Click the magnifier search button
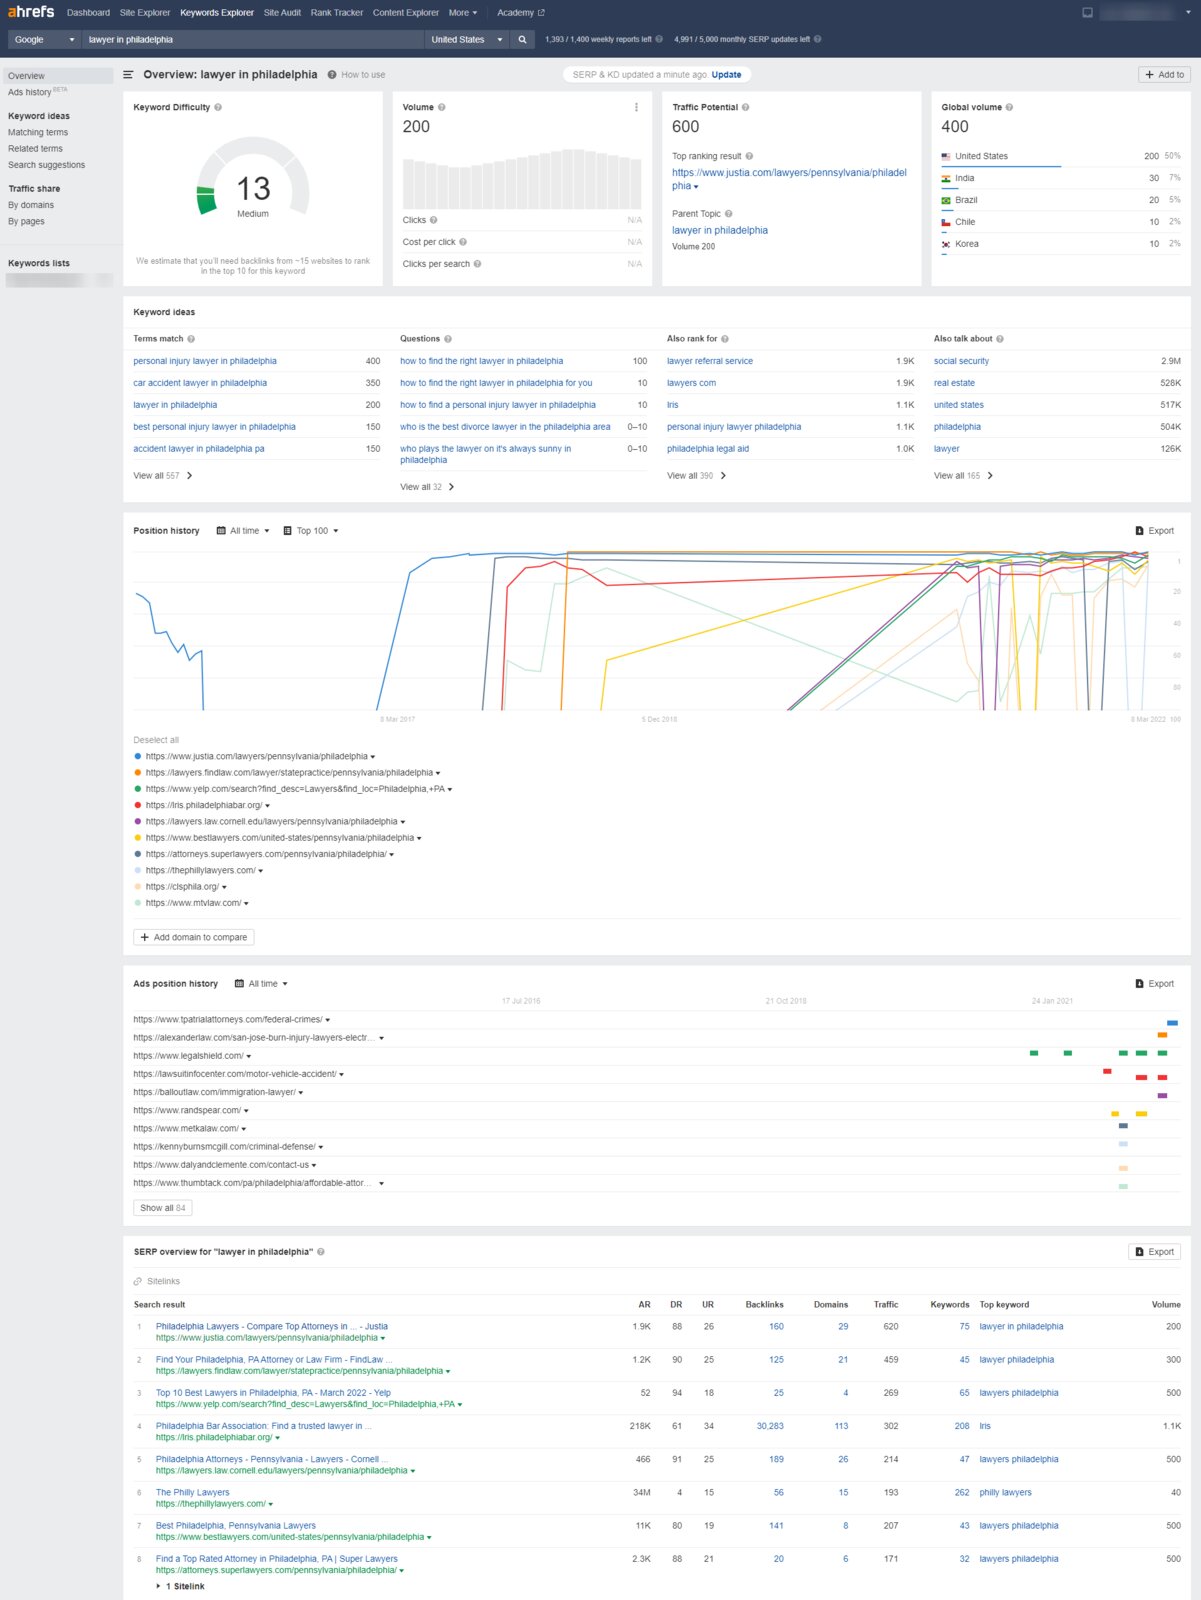This screenshot has height=1600, width=1201. [x=522, y=40]
